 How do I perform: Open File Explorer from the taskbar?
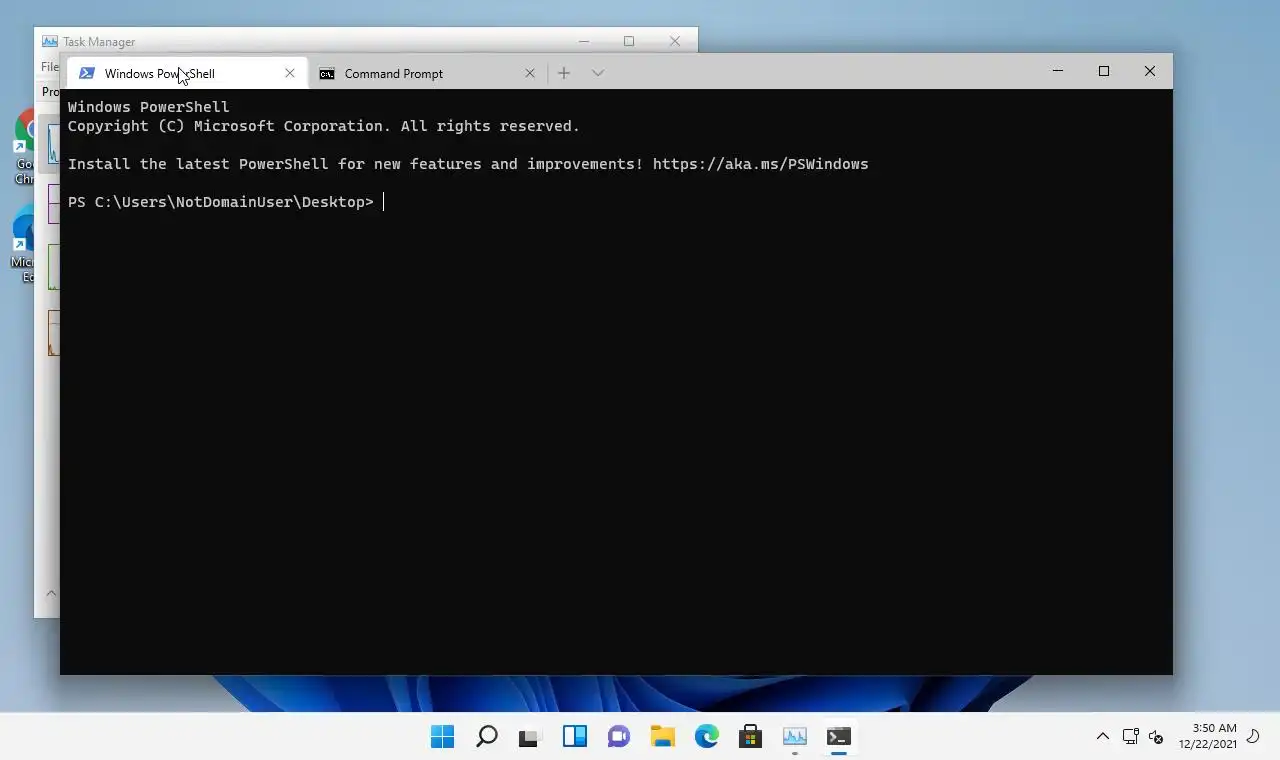(x=663, y=737)
